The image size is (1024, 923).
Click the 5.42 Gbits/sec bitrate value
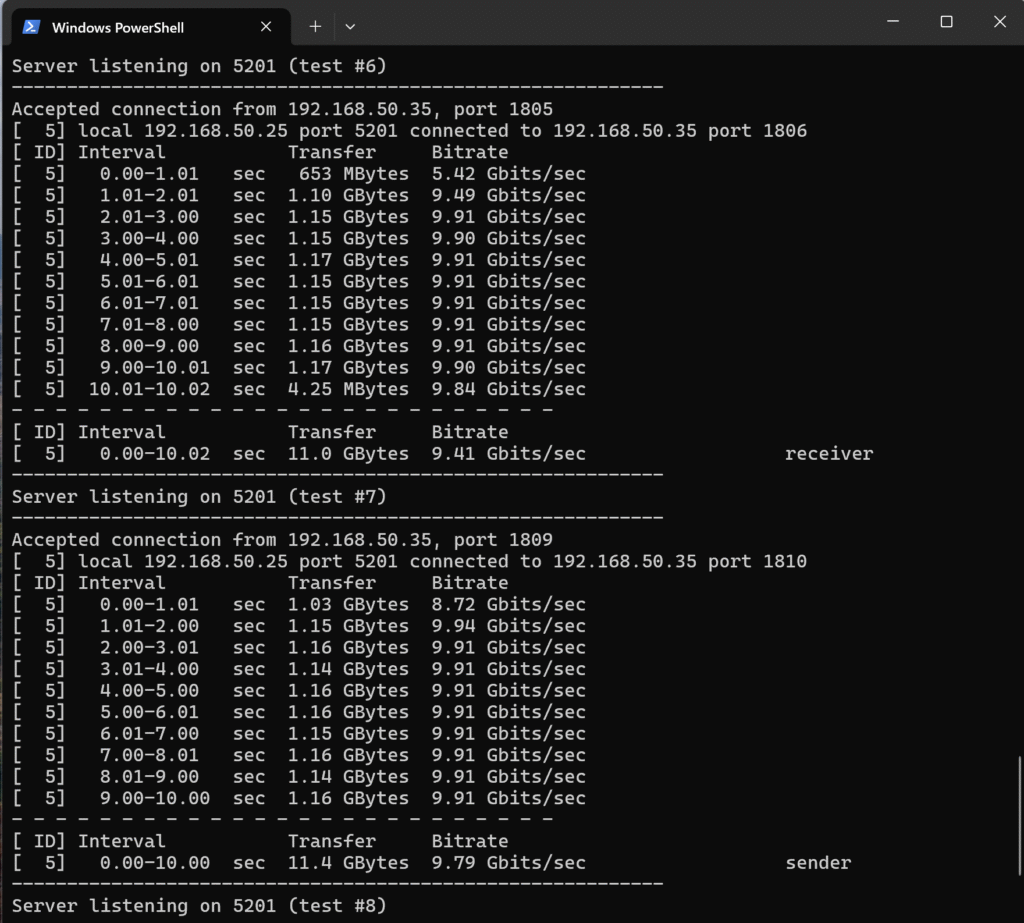point(508,174)
